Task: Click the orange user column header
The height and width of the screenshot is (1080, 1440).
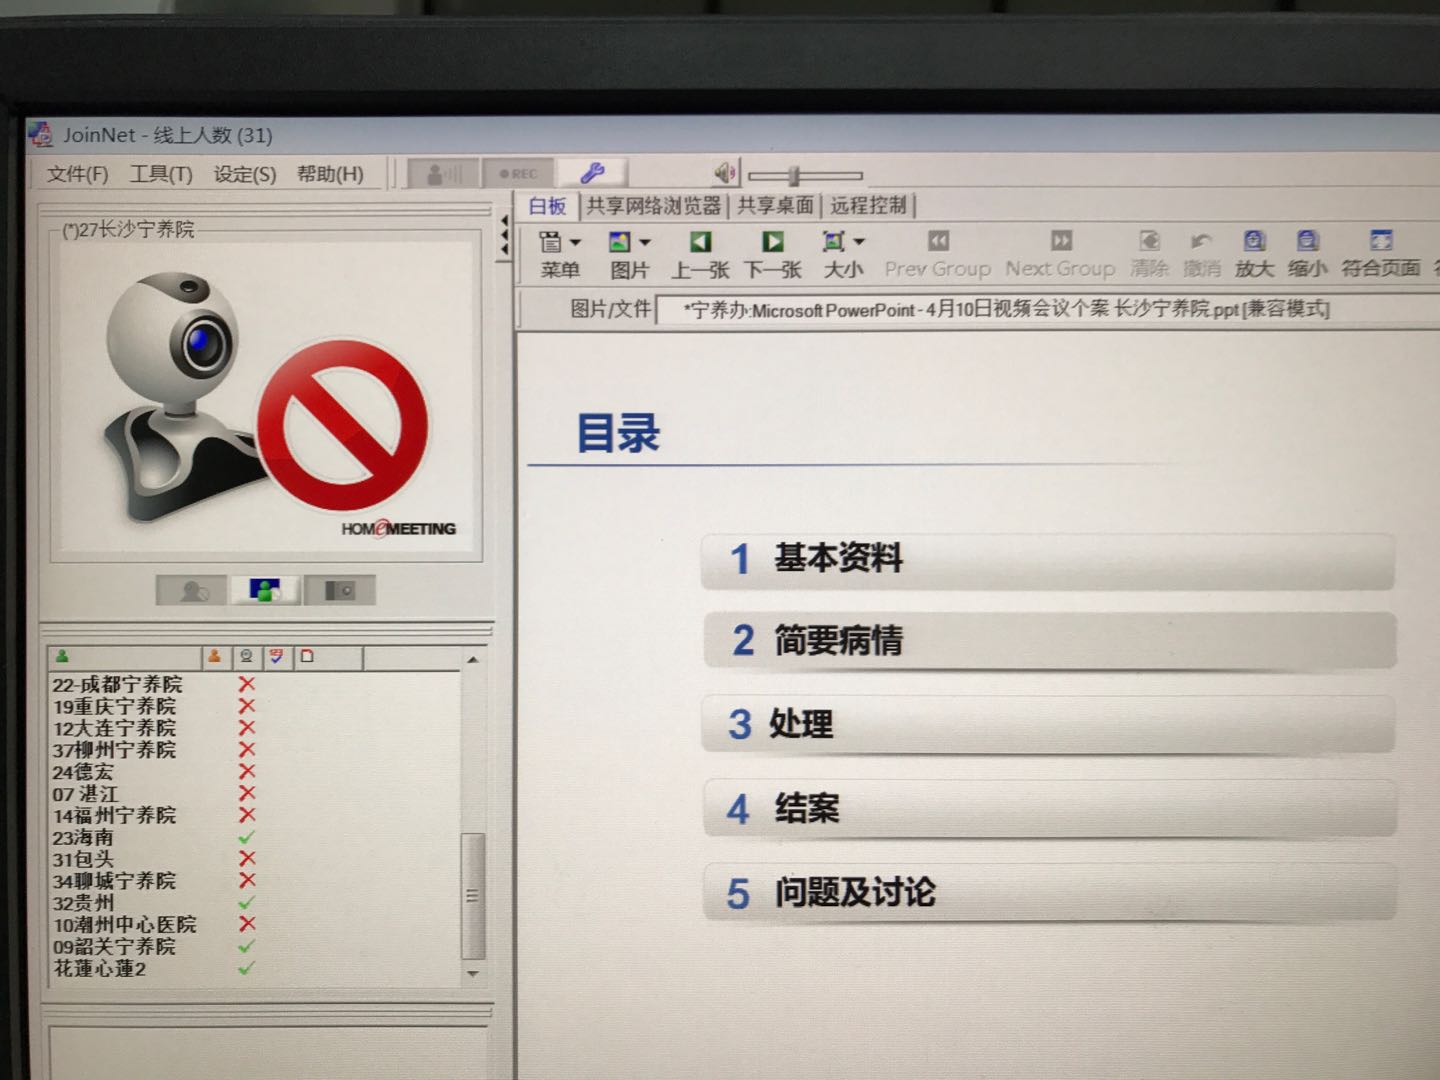Action: point(215,657)
